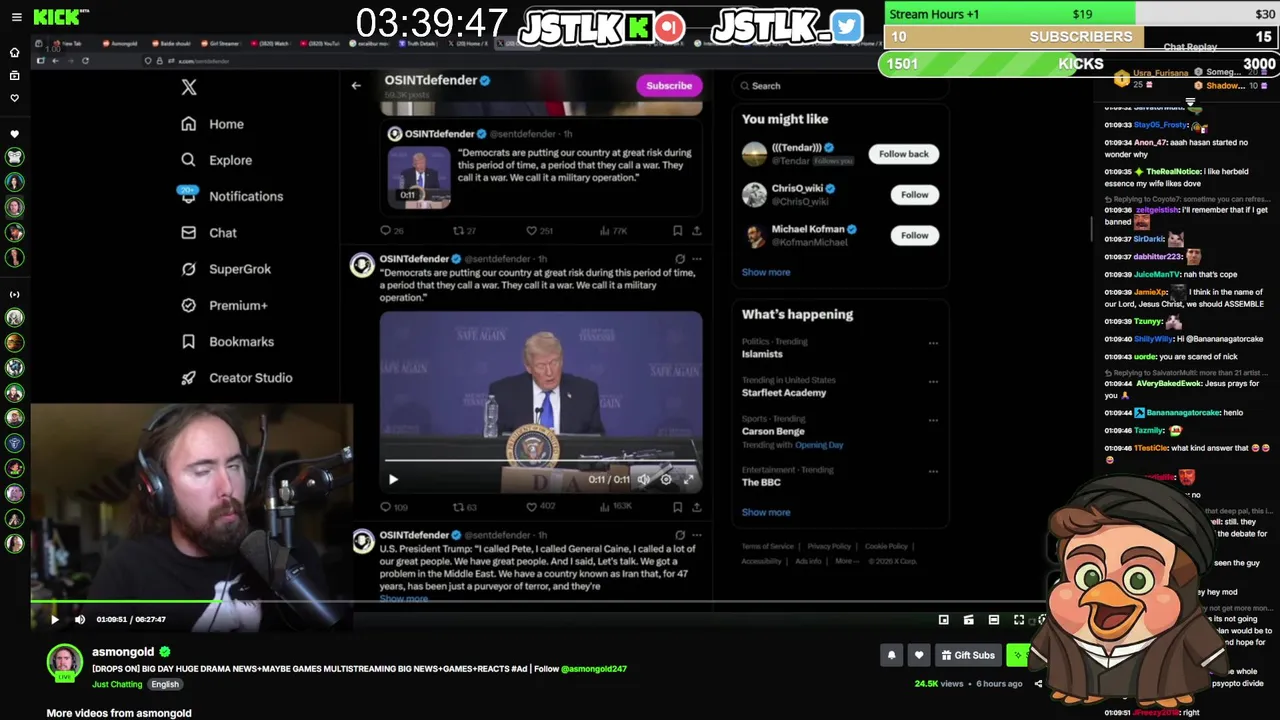Toggle theater mode in Kick player

994,620
